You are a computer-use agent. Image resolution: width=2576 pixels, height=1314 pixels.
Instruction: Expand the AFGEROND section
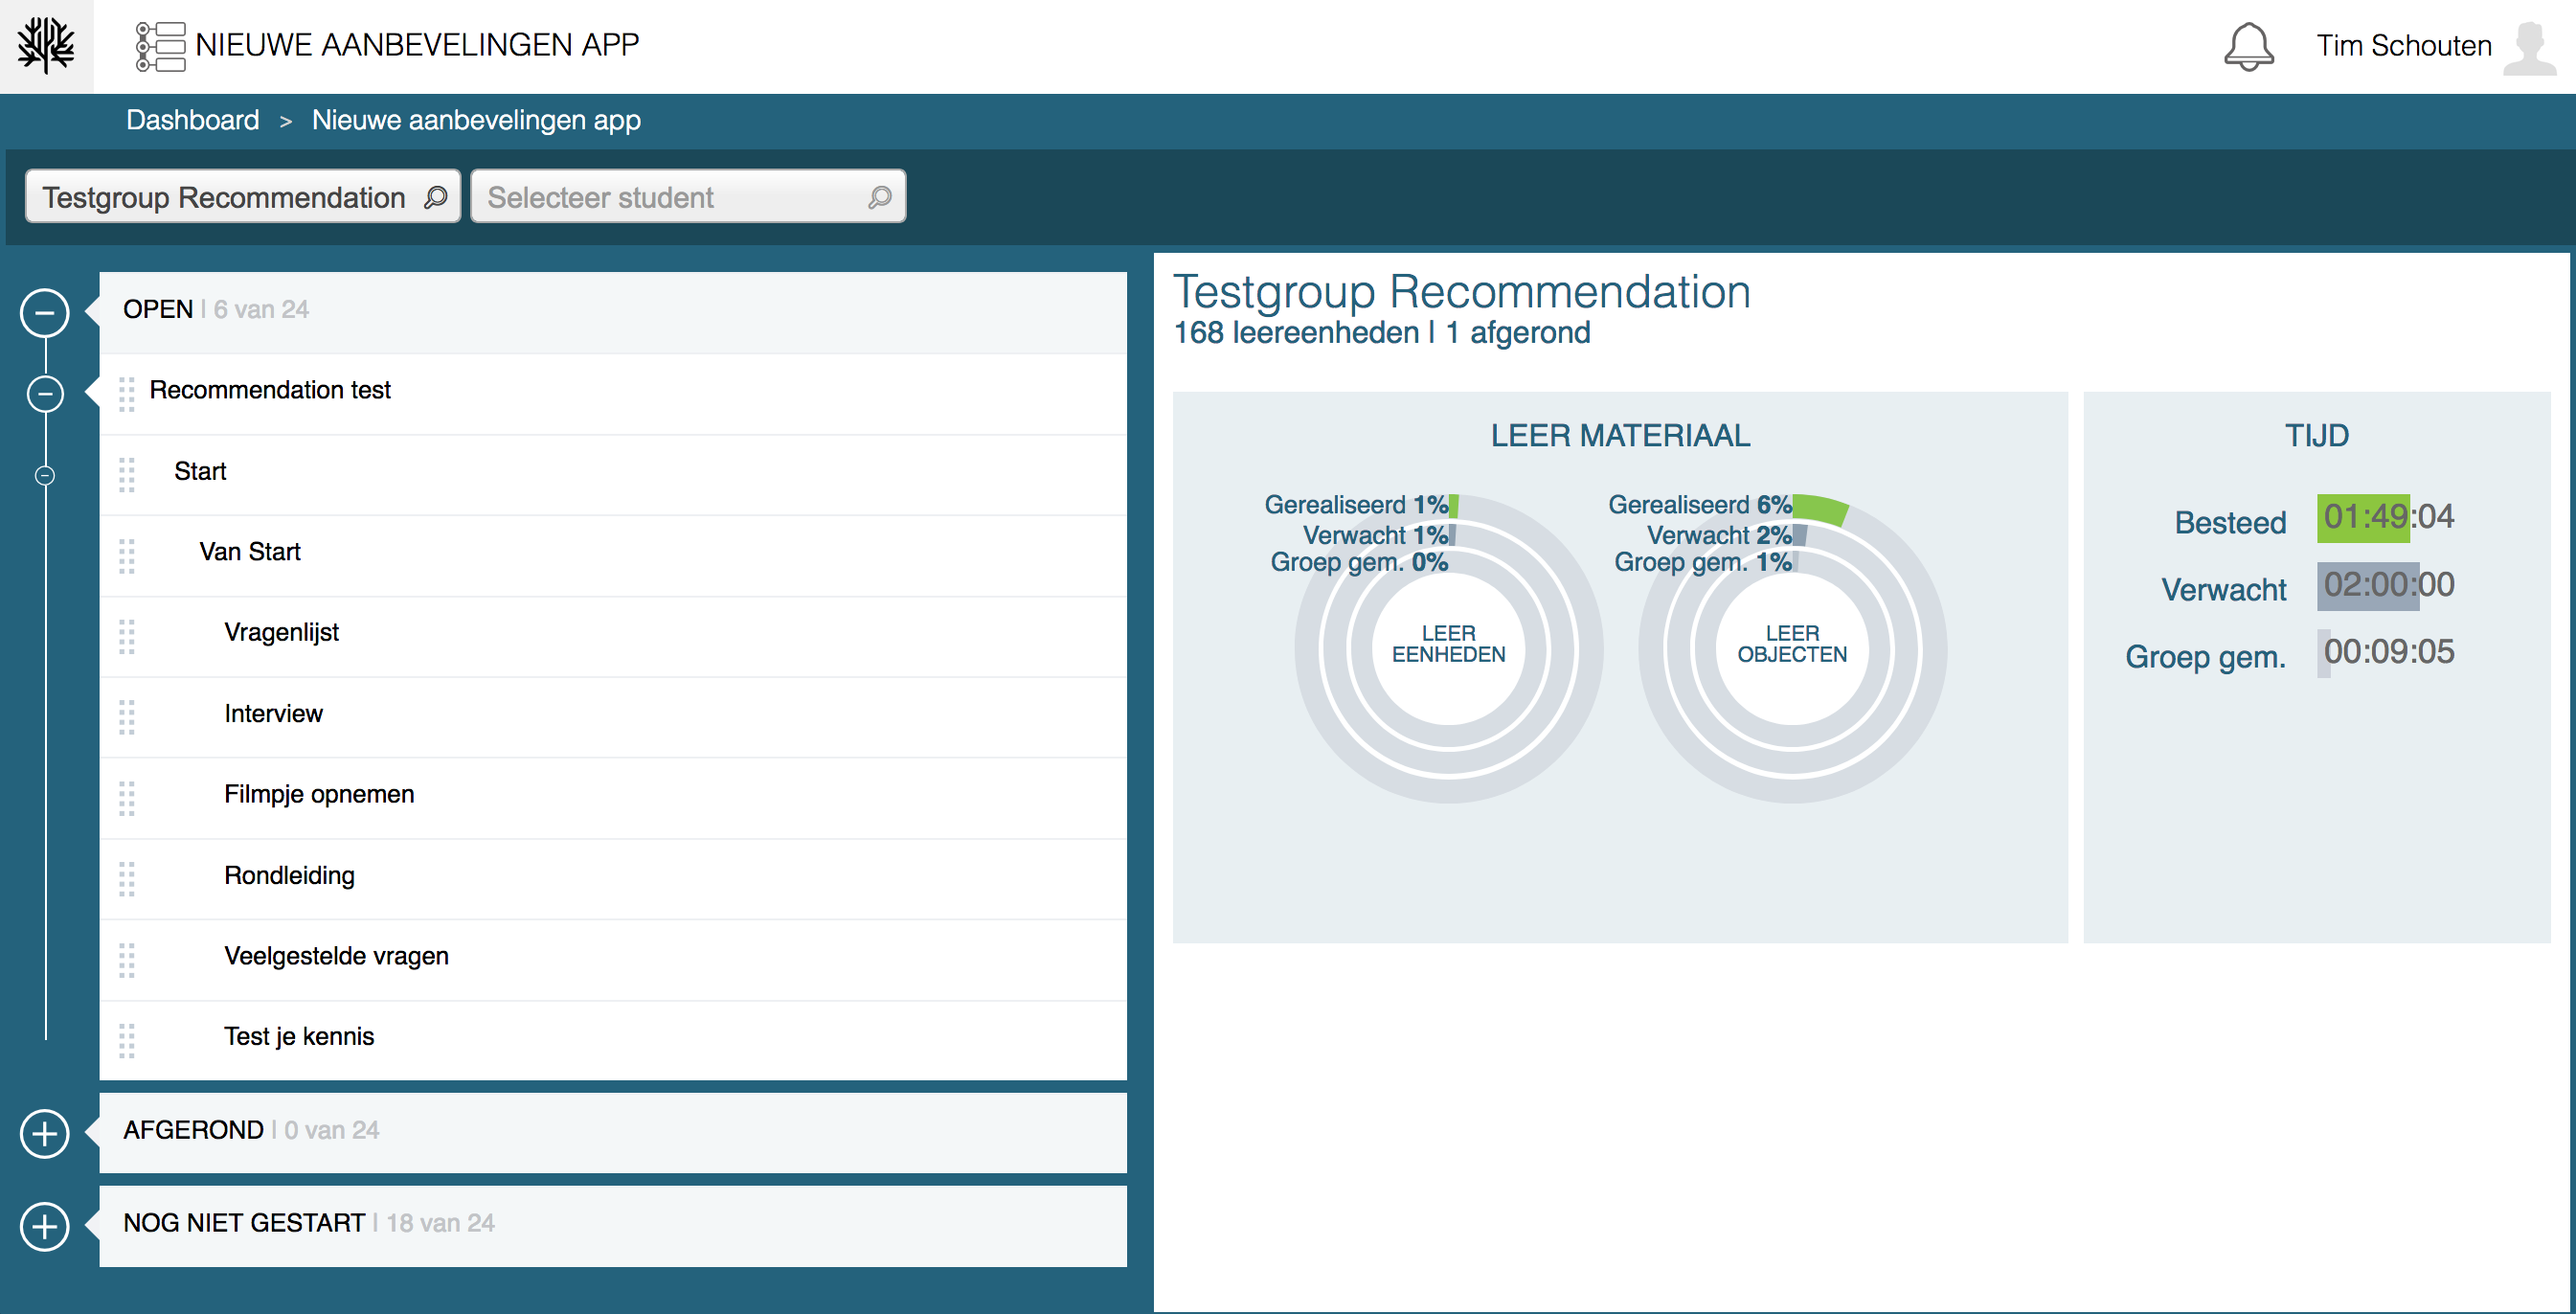point(45,1133)
